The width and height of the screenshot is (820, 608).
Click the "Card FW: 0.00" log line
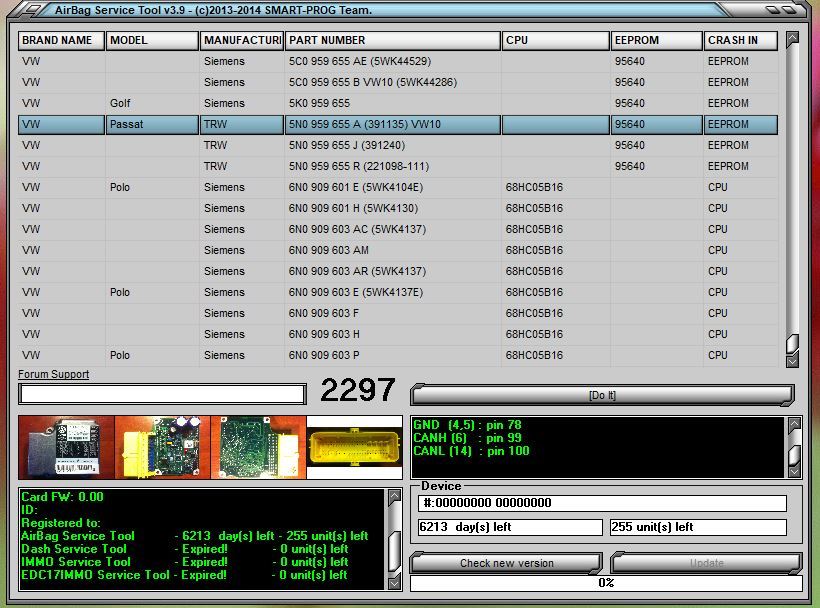[62, 497]
